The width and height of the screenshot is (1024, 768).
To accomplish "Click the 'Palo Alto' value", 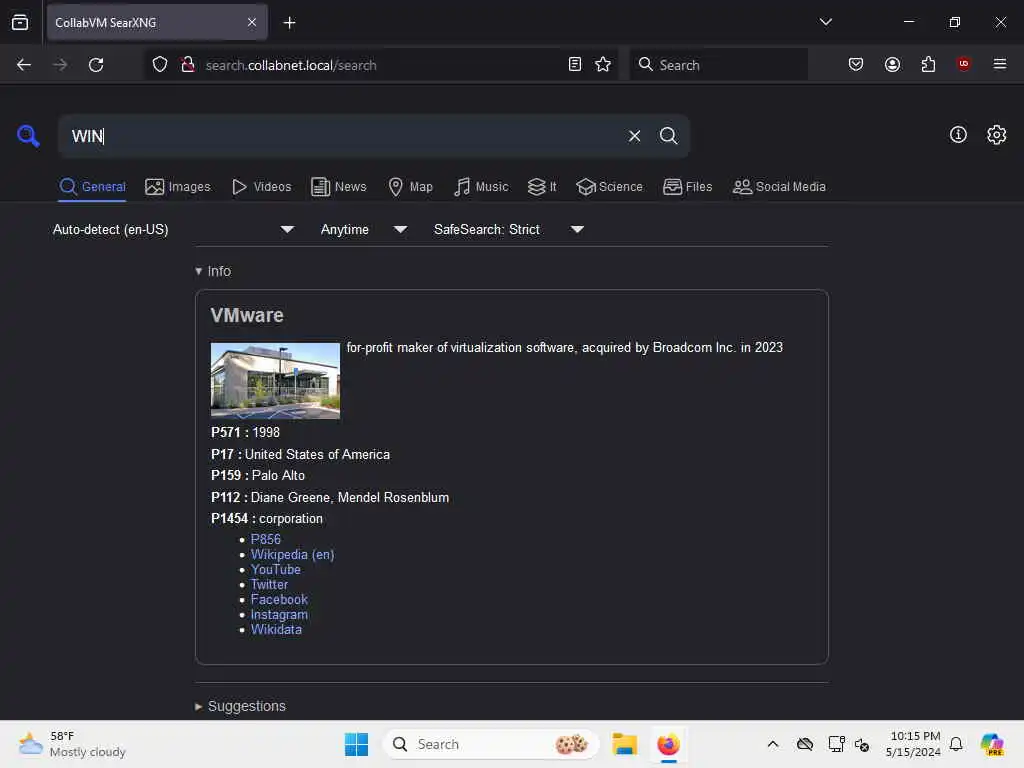I will 278,475.
